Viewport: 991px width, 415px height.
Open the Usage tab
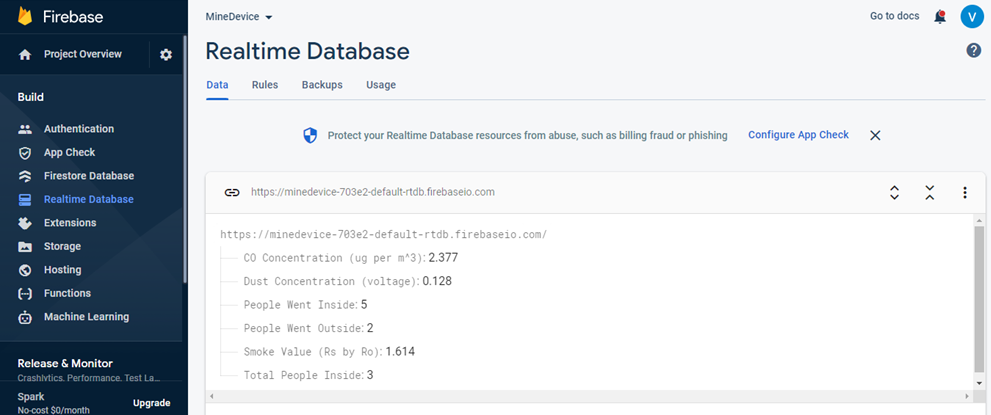coord(381,85)
